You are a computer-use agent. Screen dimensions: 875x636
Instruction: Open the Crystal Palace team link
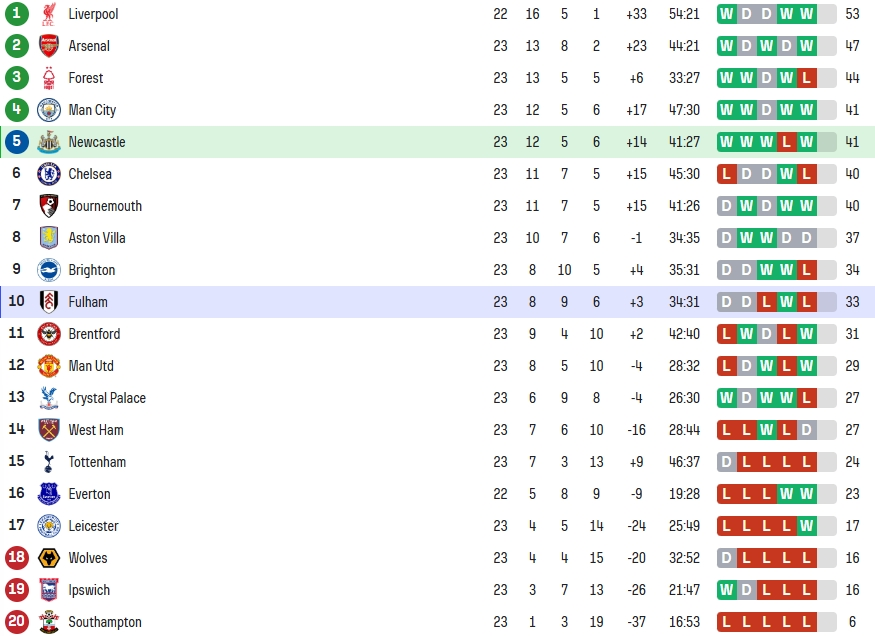(x=107, y=398)
